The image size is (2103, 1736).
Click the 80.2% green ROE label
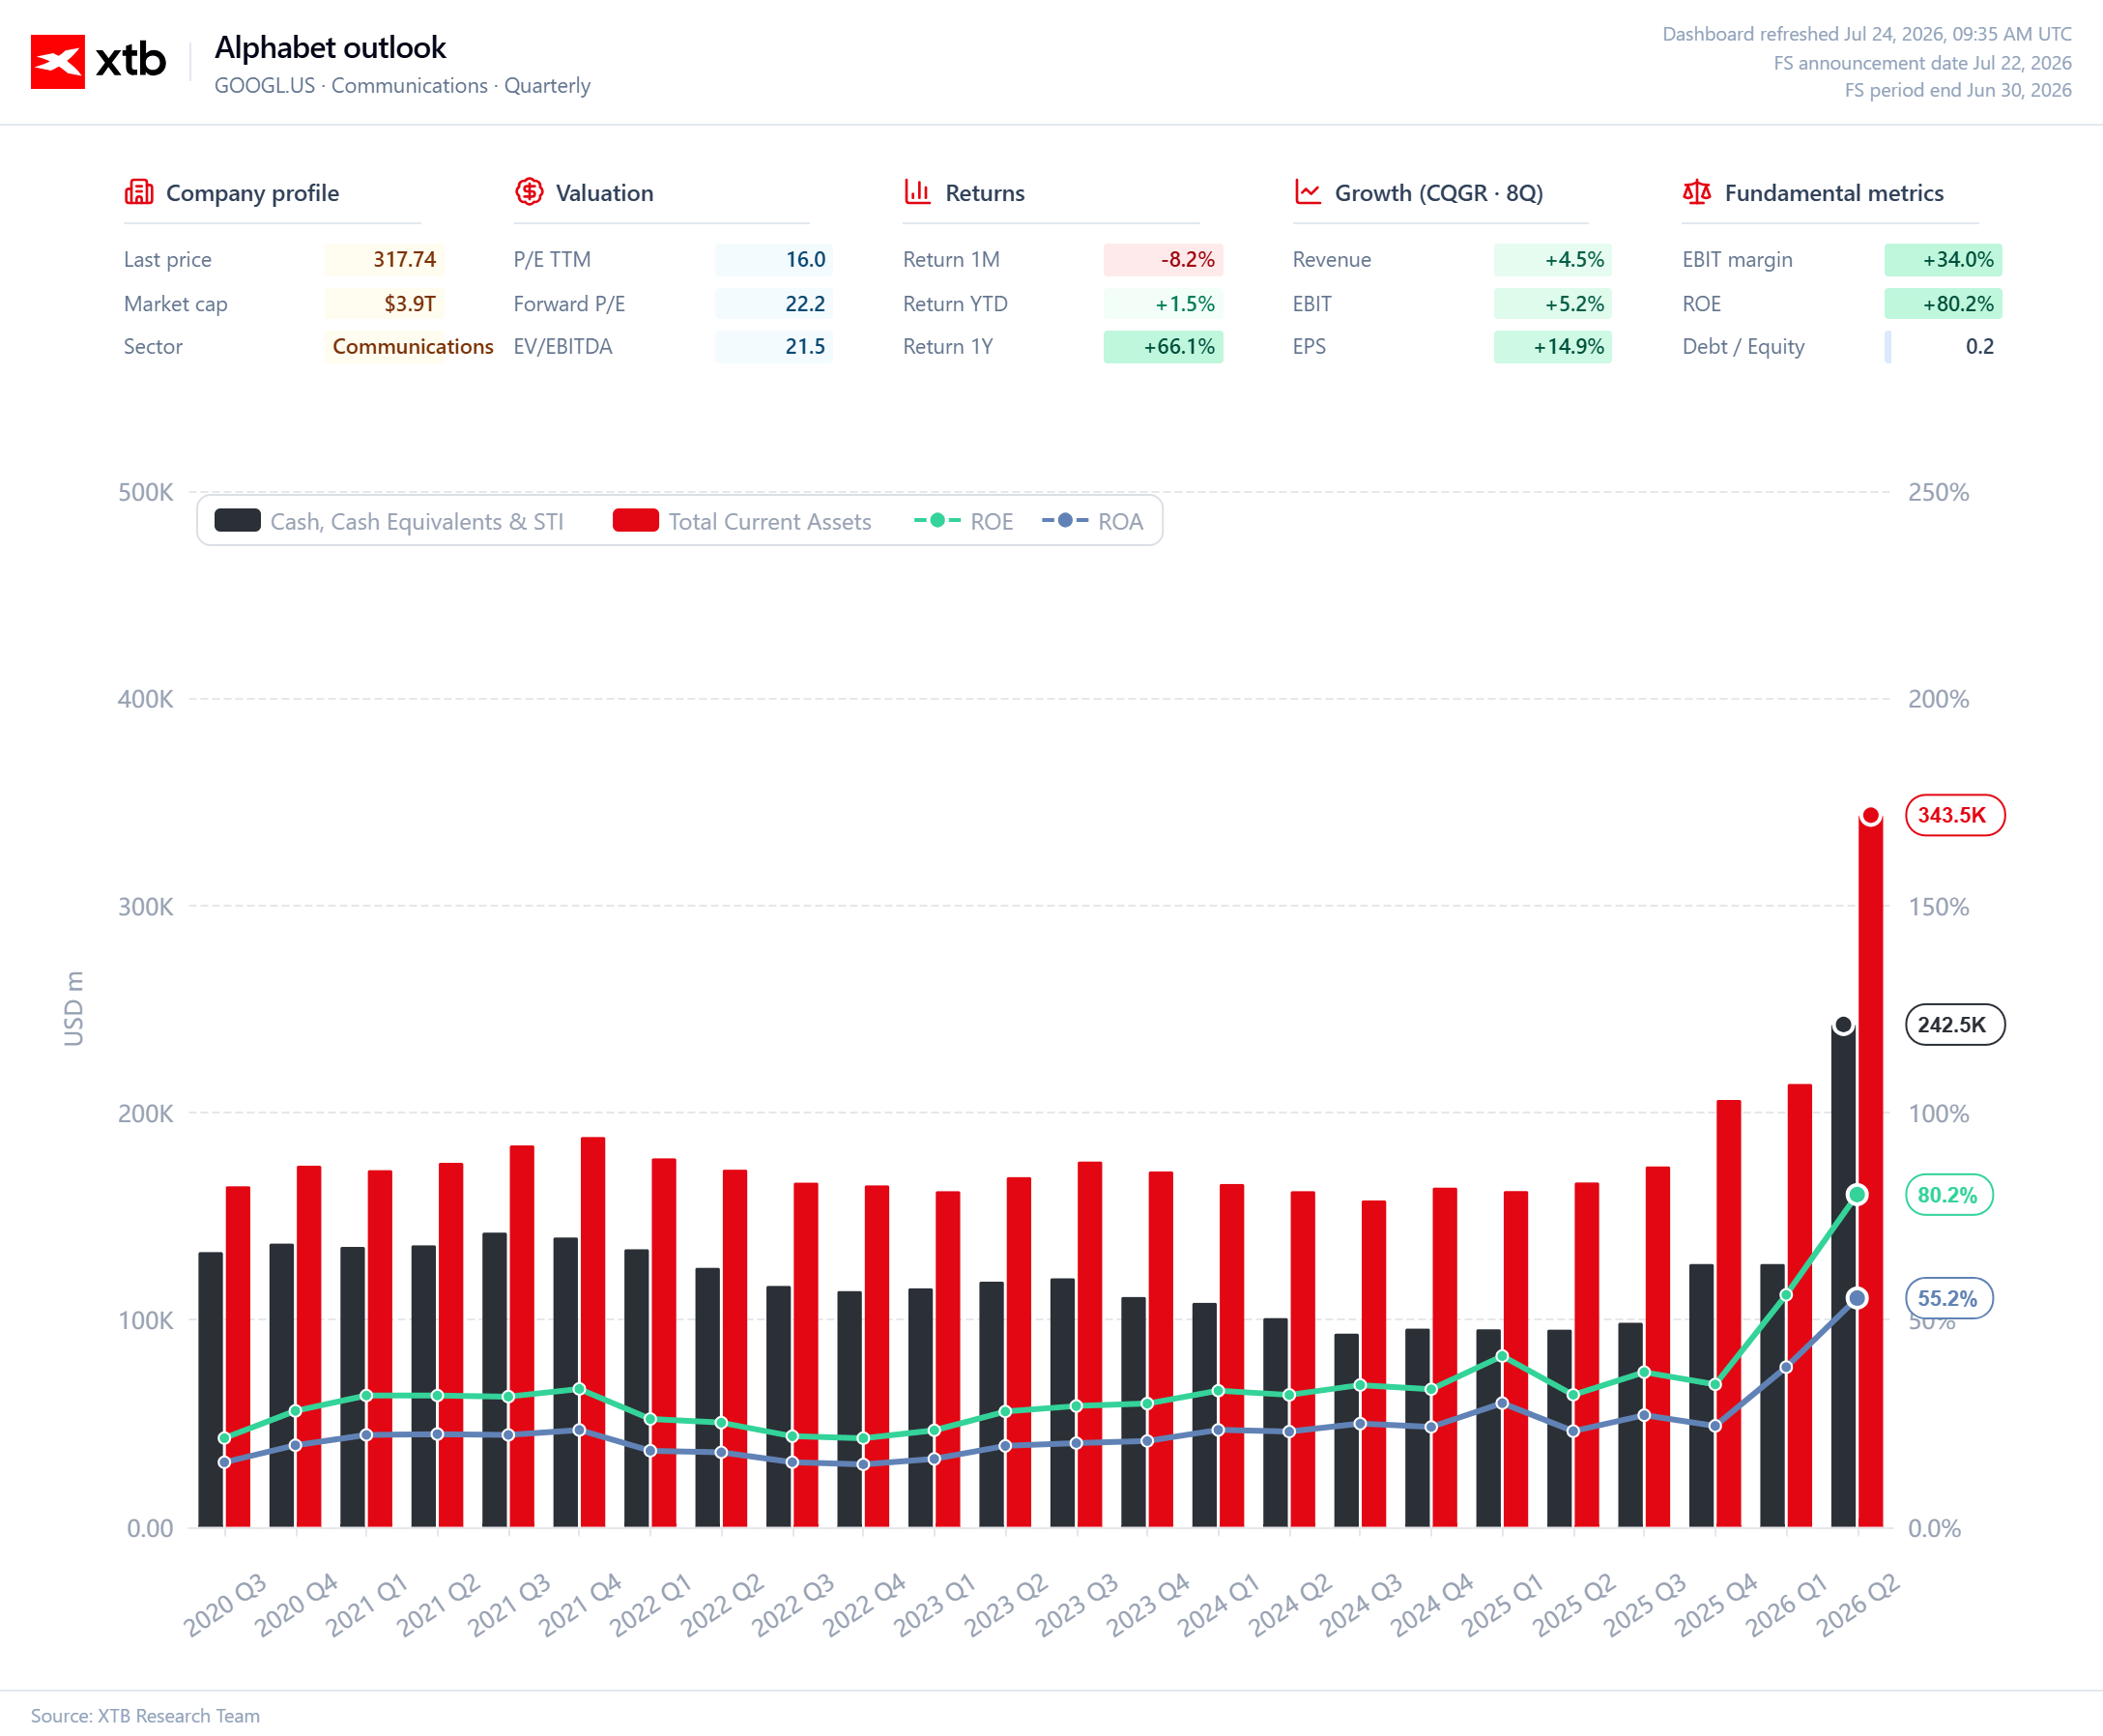pyautogui.click(x=1948, y=1195)
